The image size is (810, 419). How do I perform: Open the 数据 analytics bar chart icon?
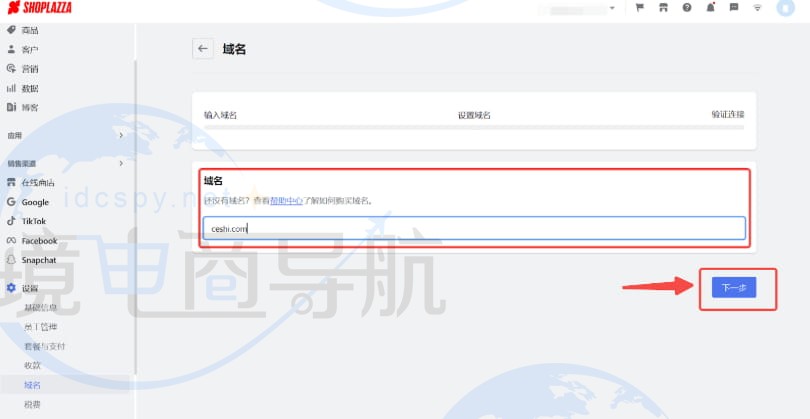click(x=11, y=88)
